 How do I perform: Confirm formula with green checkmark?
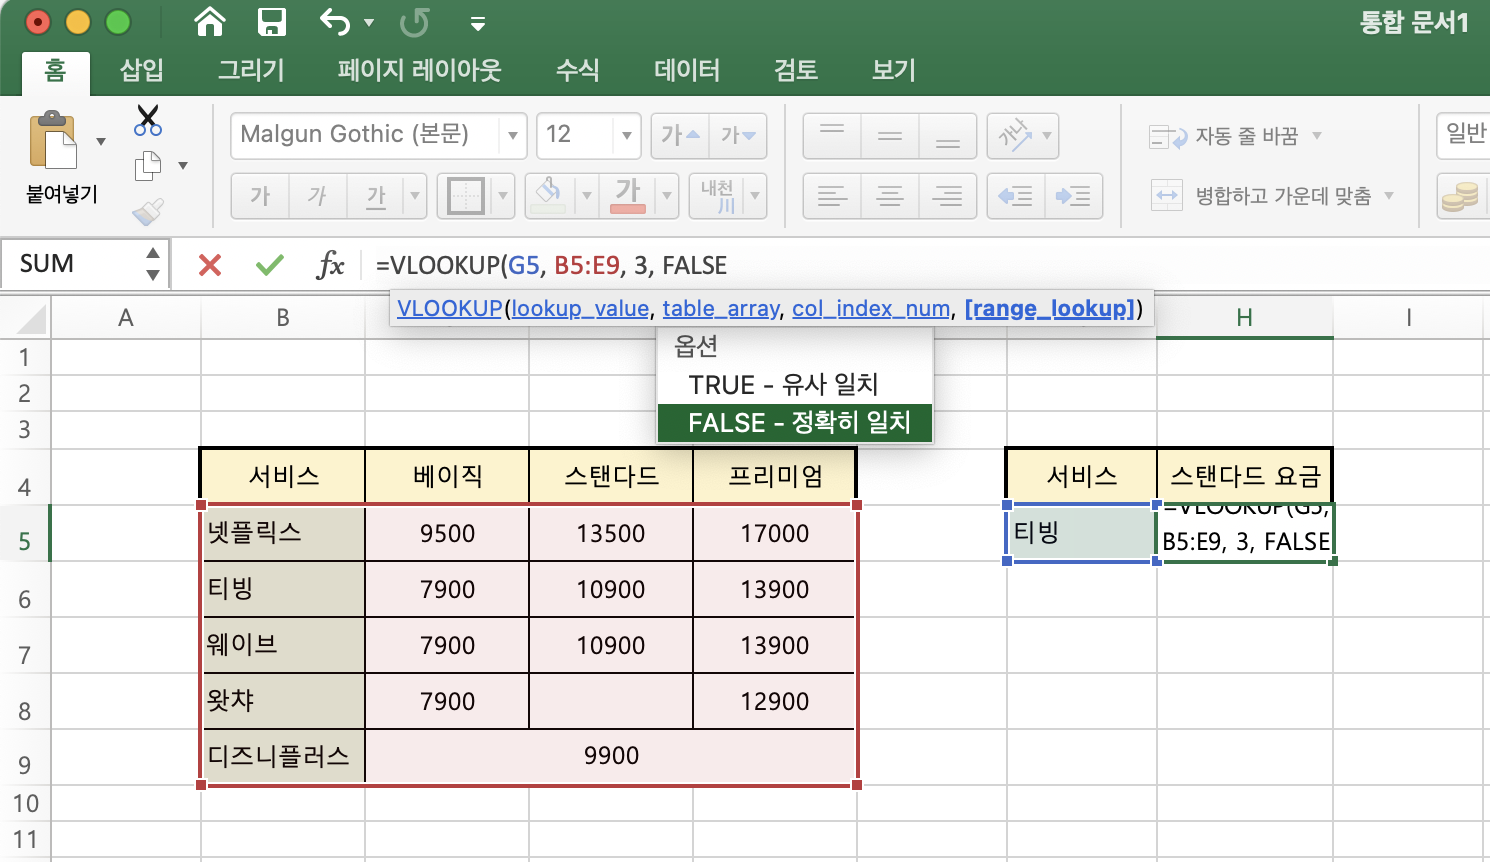[270, 265]
